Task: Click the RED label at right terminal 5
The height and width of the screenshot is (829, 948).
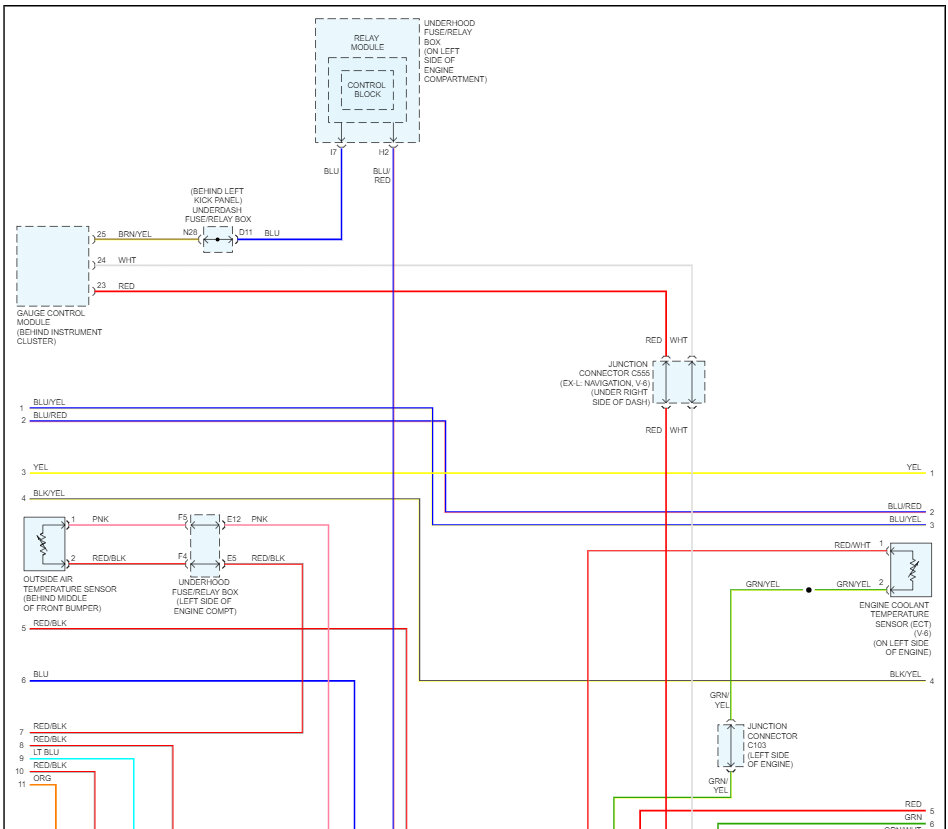Action: (x=913, y=804)
